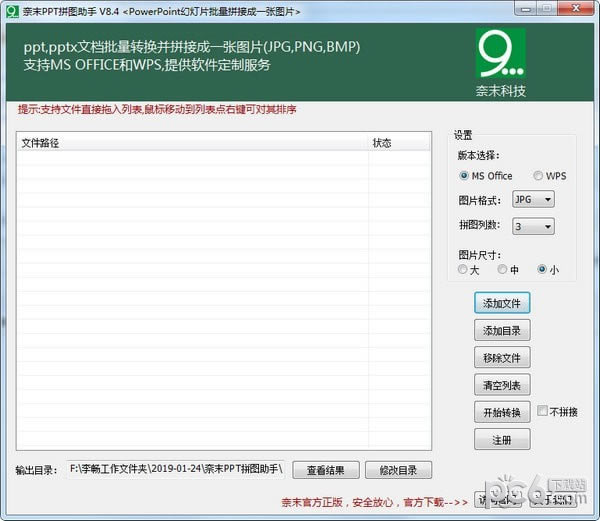Click the 状态 column header
This screenshot has height=521, width=600.
(x=399, y=143)
